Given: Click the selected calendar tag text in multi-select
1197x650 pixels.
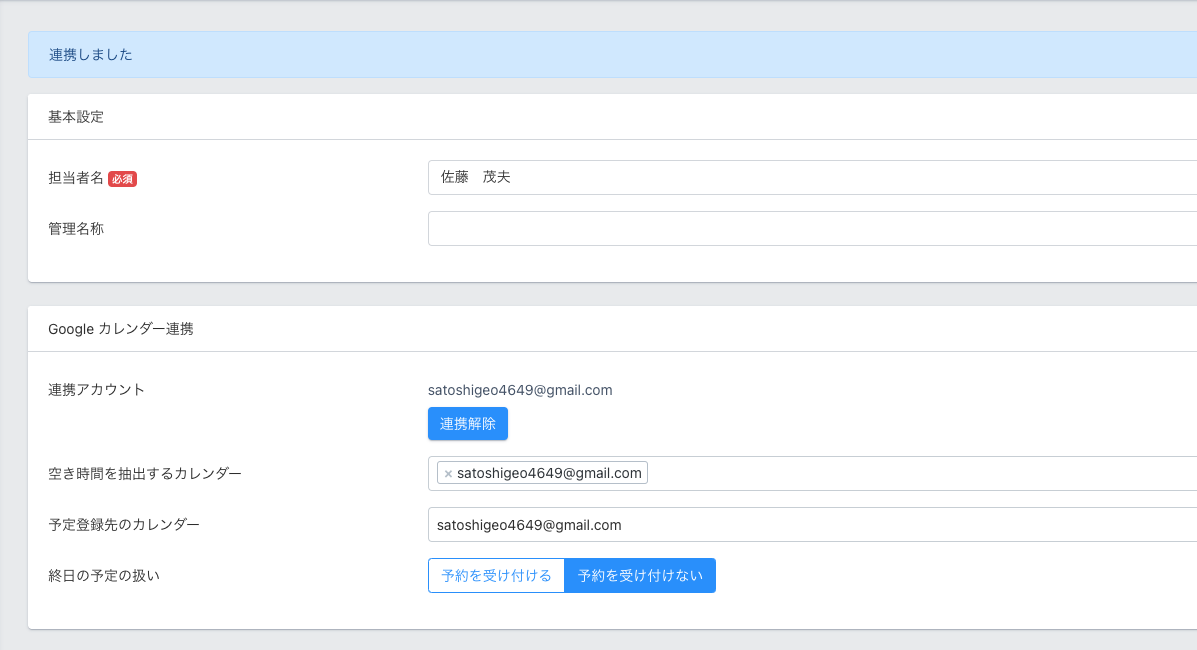Looking at the screenshot, I should point(549,474).
